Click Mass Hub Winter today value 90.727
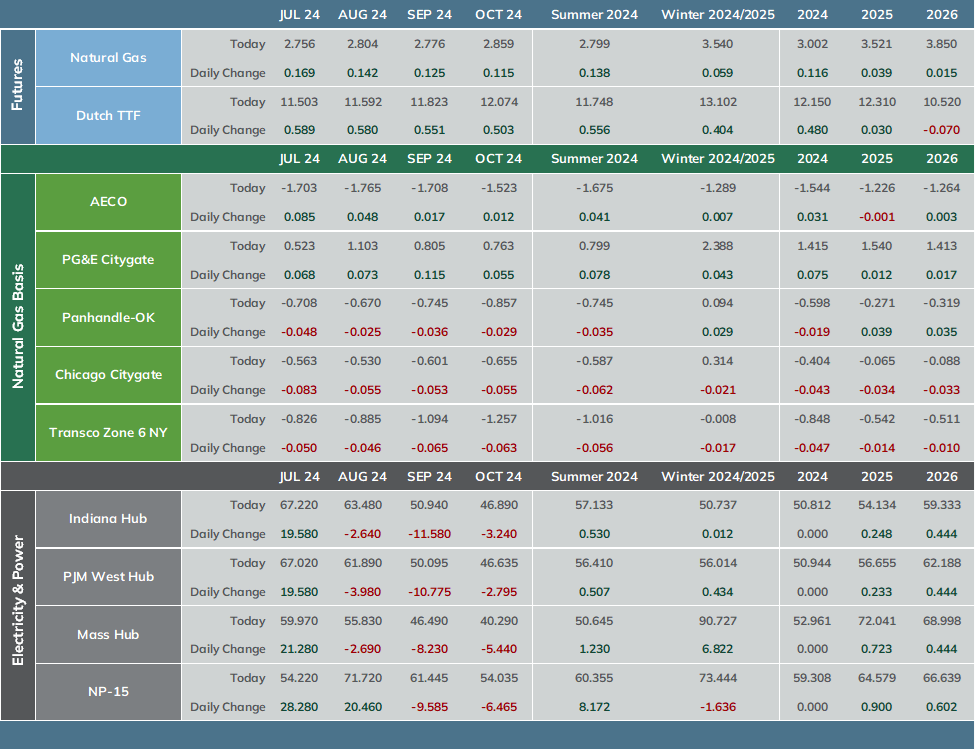Image resolution: width=975 pixels, height=751 pixels. pos(718,621)
